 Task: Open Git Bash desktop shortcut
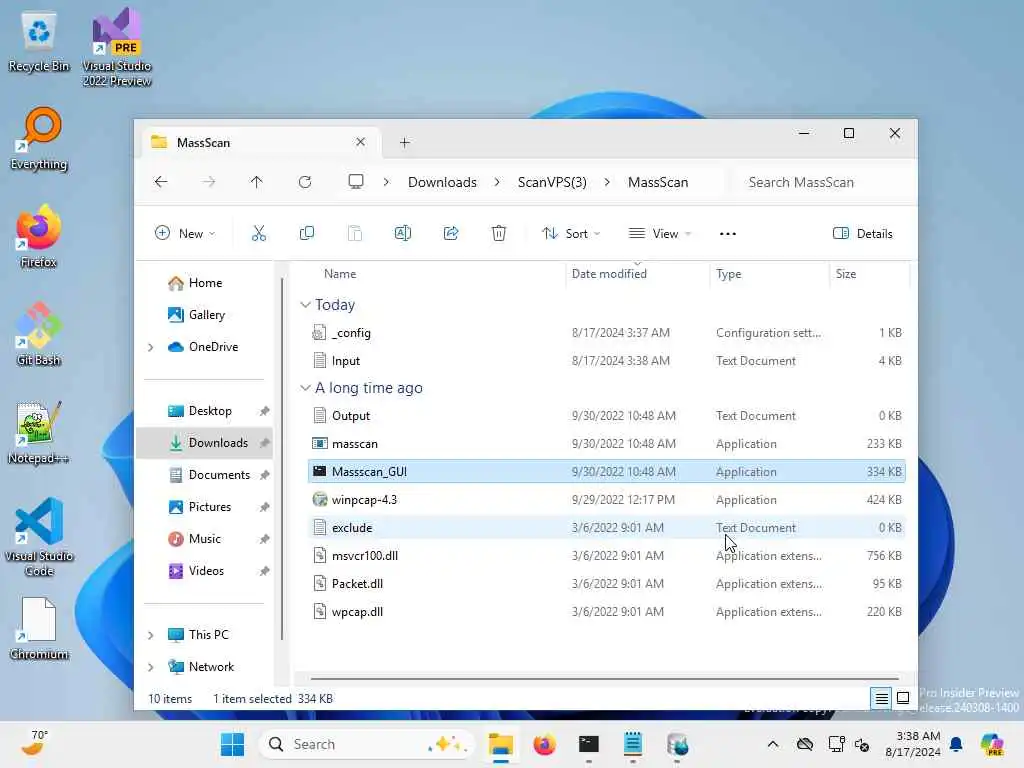(x=39, y=334)
